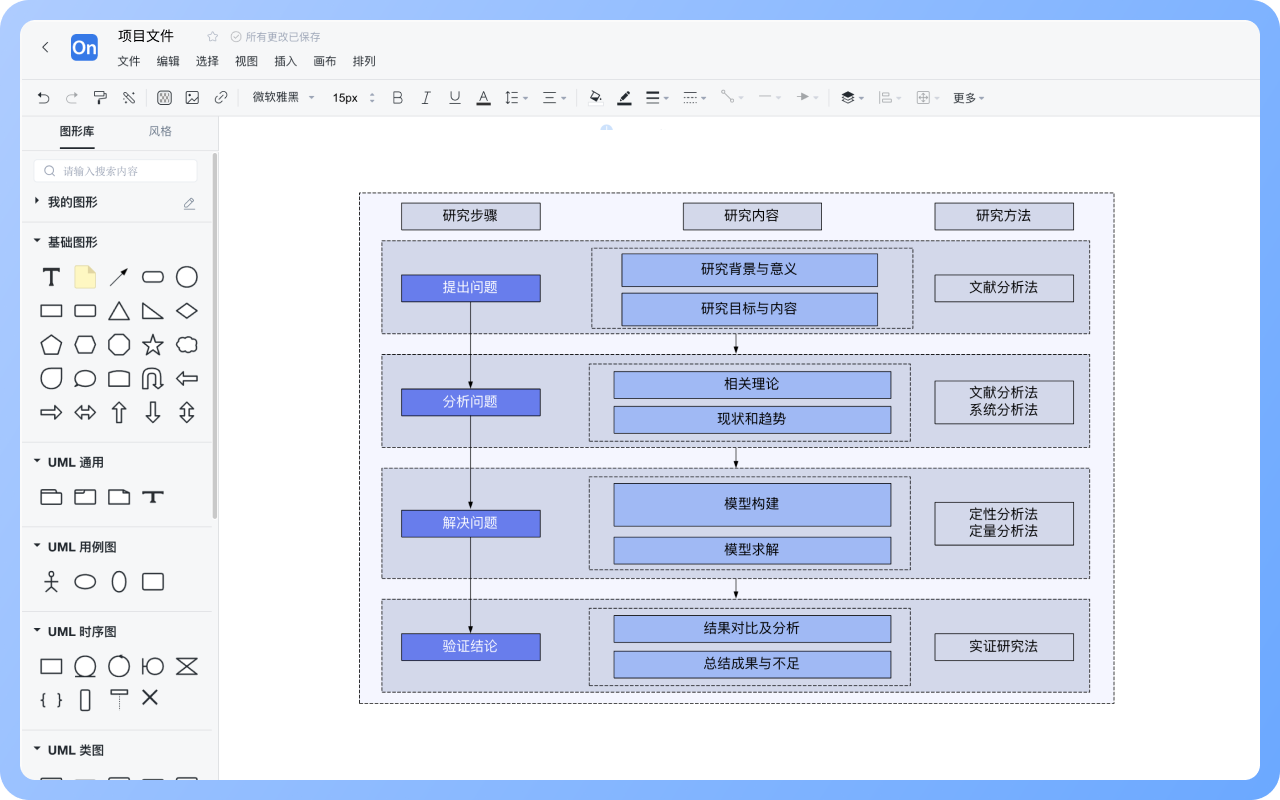Select the actor icon under UML 用例图
This screenshot has height=800, width=1280.
click(x=51, y=581)
